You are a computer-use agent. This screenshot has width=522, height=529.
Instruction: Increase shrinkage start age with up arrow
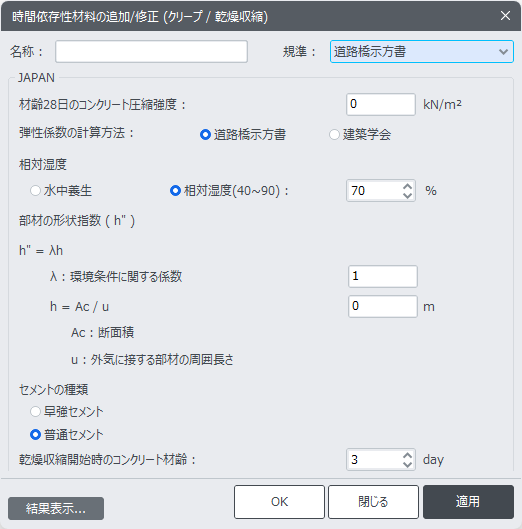point(407,455)
